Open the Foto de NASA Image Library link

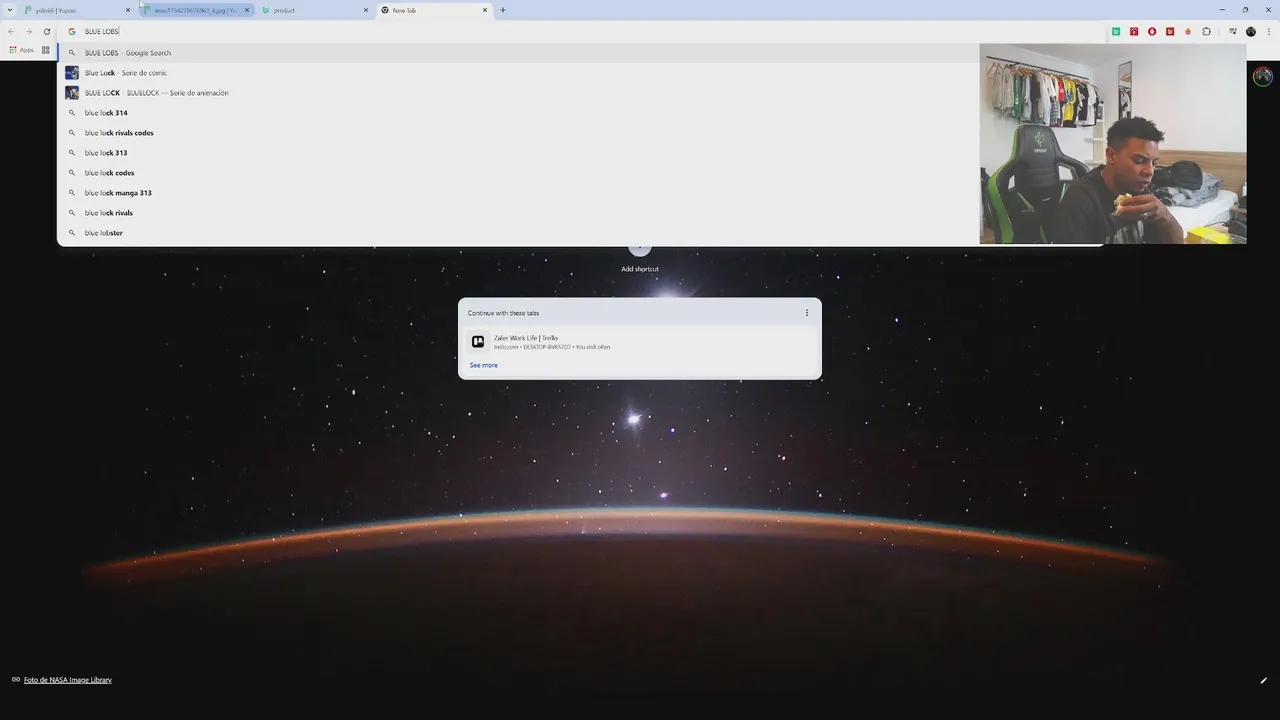tap(68, 680)
